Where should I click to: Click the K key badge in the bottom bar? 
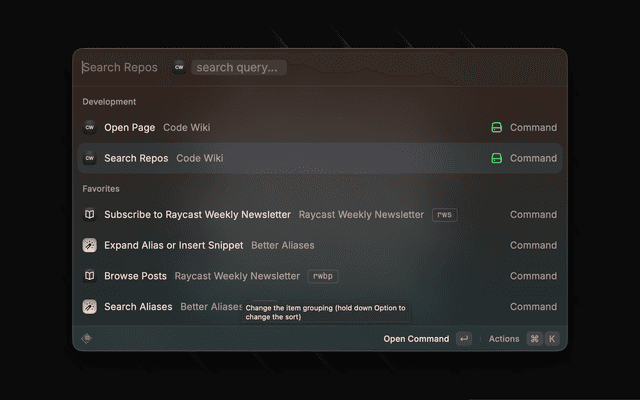551,339
